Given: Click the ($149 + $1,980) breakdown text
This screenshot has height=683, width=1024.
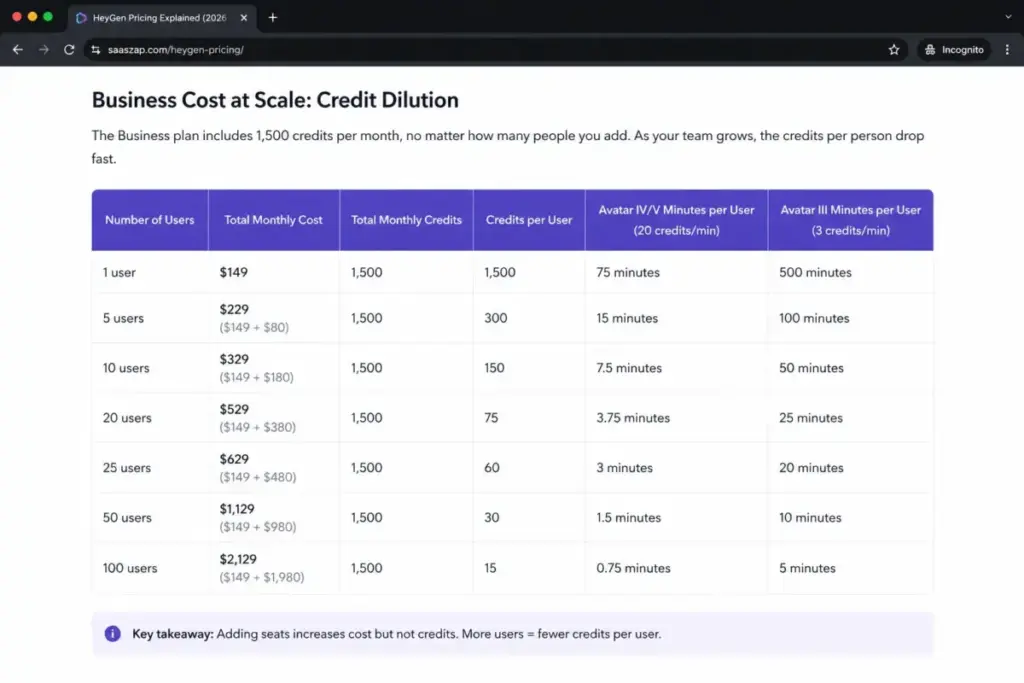Looking at the screenshot, I should click(262, 577).
